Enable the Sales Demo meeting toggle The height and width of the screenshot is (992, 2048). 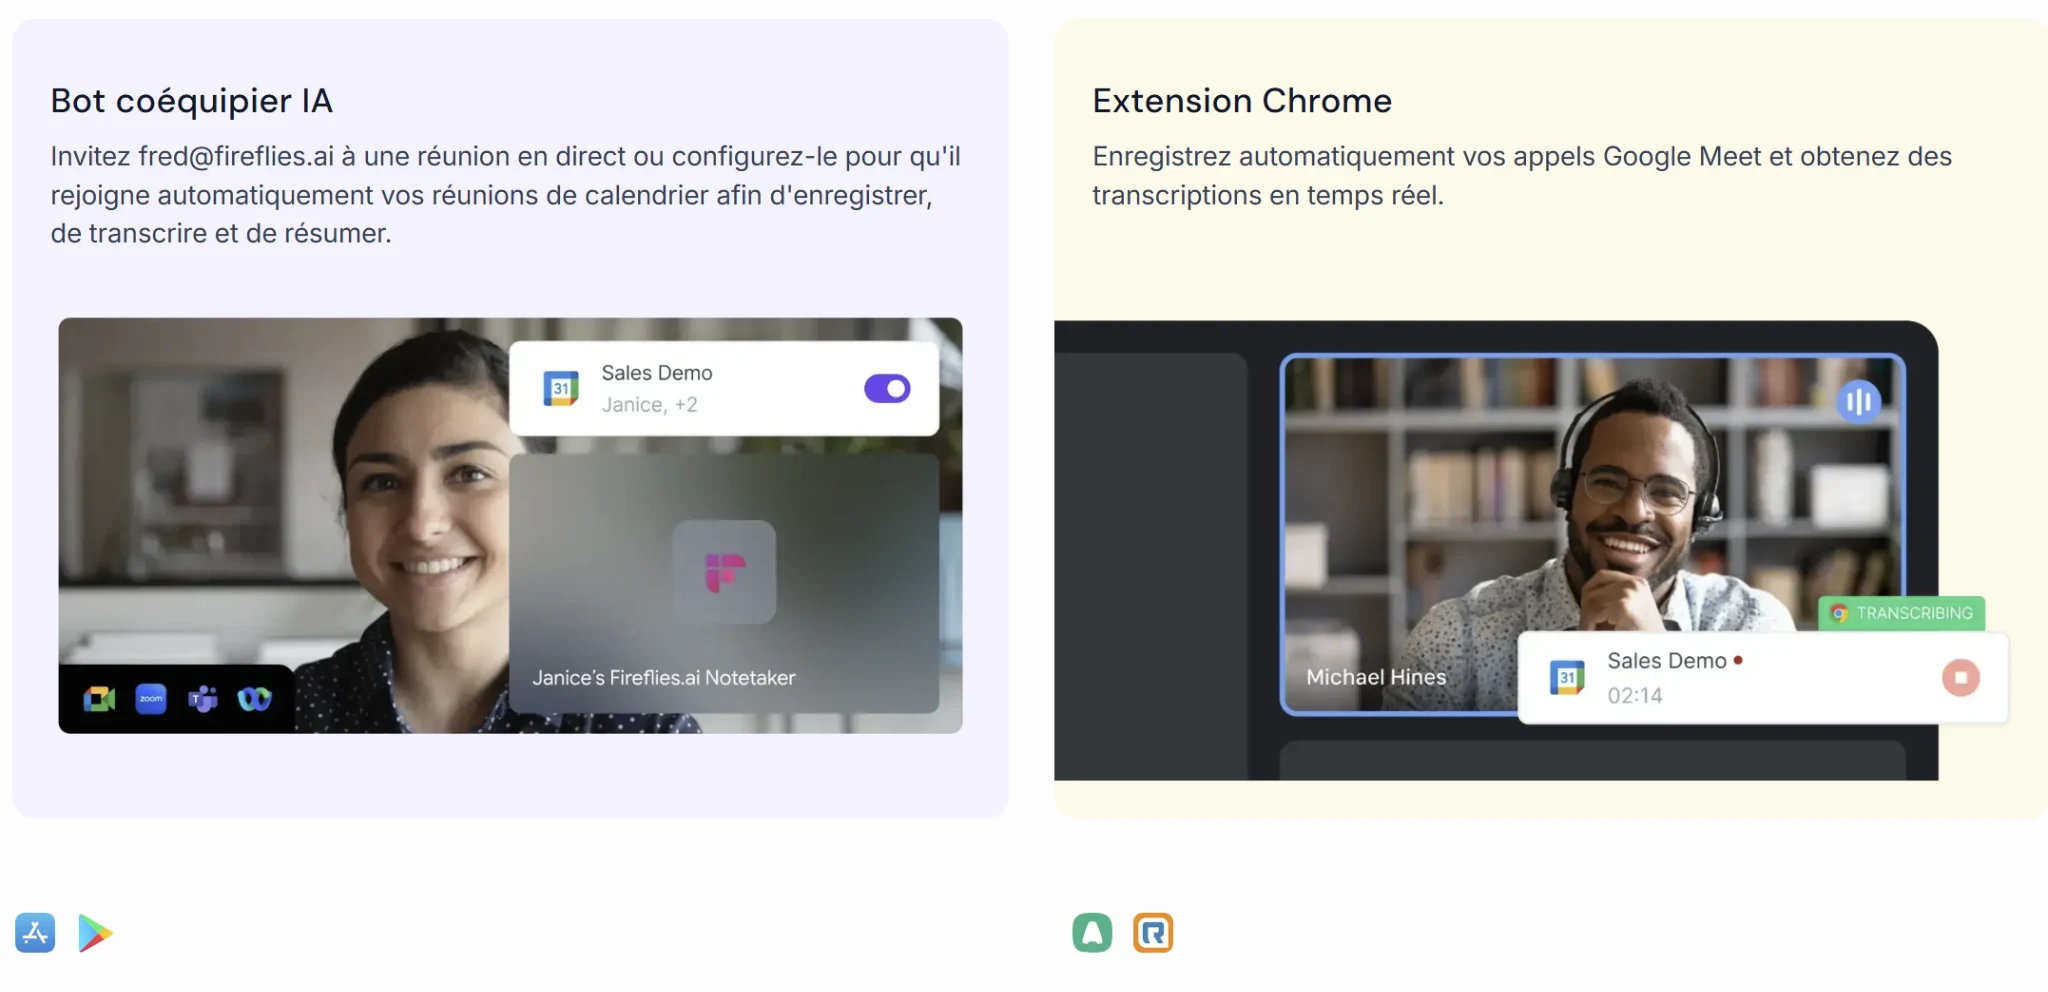pyautogui.click(x=888, y=388)
